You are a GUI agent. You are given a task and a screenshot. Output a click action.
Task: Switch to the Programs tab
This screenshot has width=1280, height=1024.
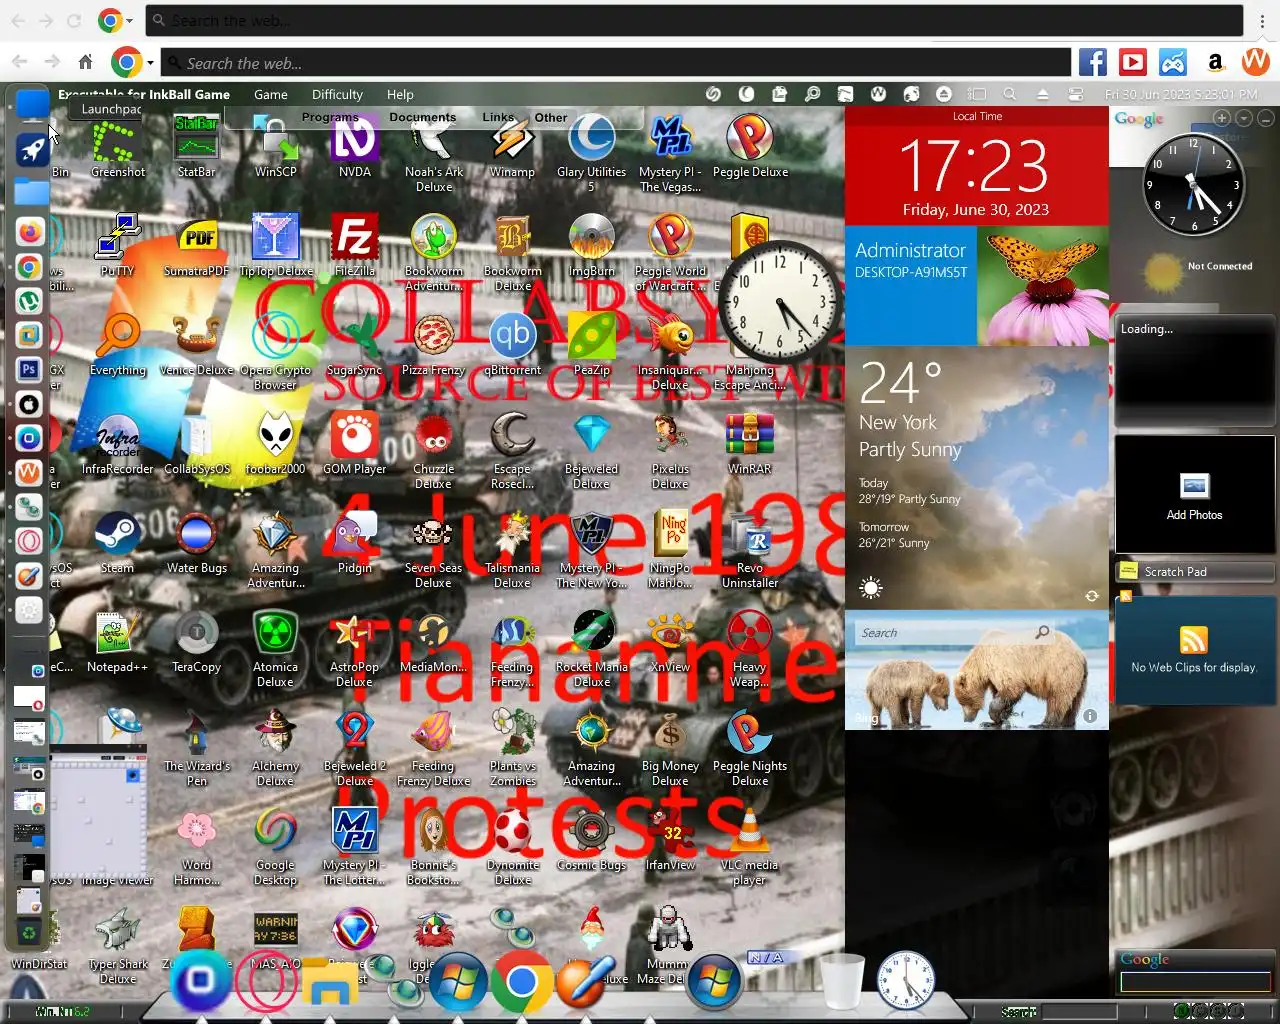tap(330, 117)
